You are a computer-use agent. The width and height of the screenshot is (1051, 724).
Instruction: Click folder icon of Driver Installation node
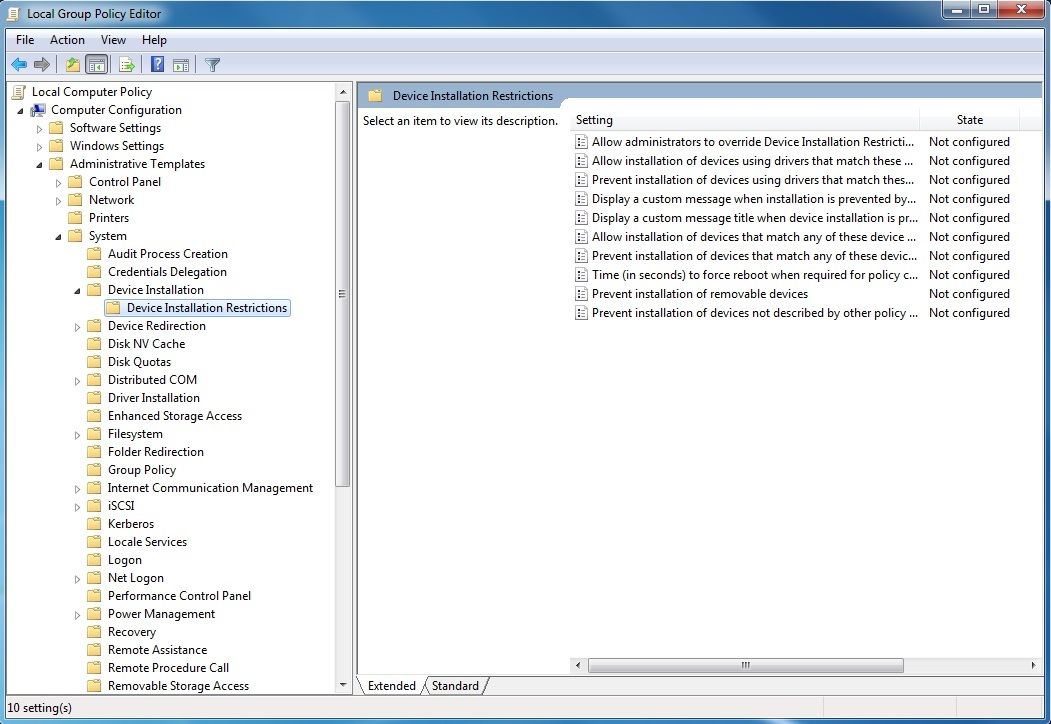pos(95,398)
